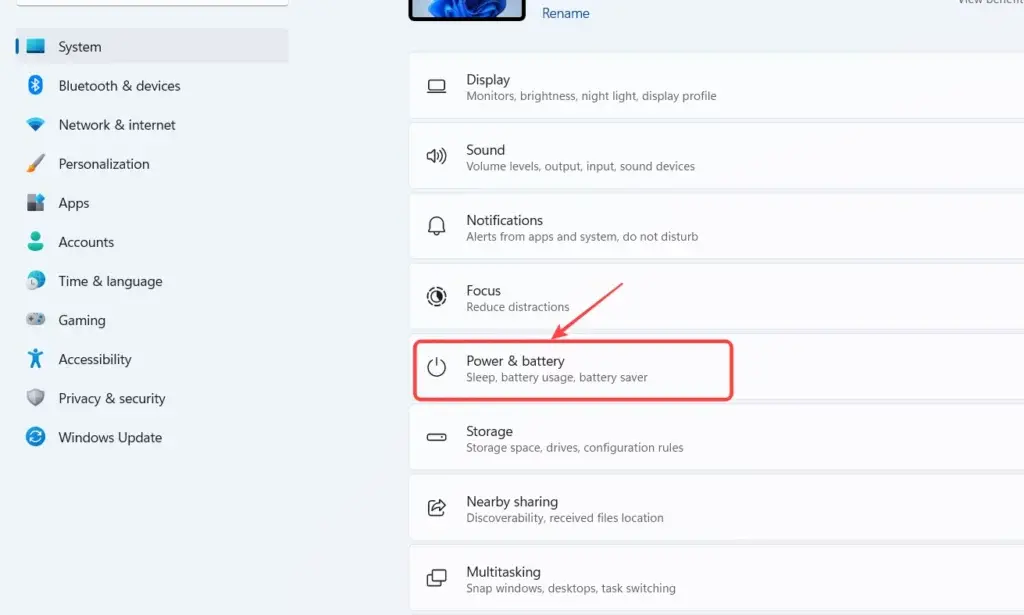The width and height of the screenshot is (1024, 615).
Task: Click the Notifications bell icon
Action: pyautogui.click(x=436, y=227)
